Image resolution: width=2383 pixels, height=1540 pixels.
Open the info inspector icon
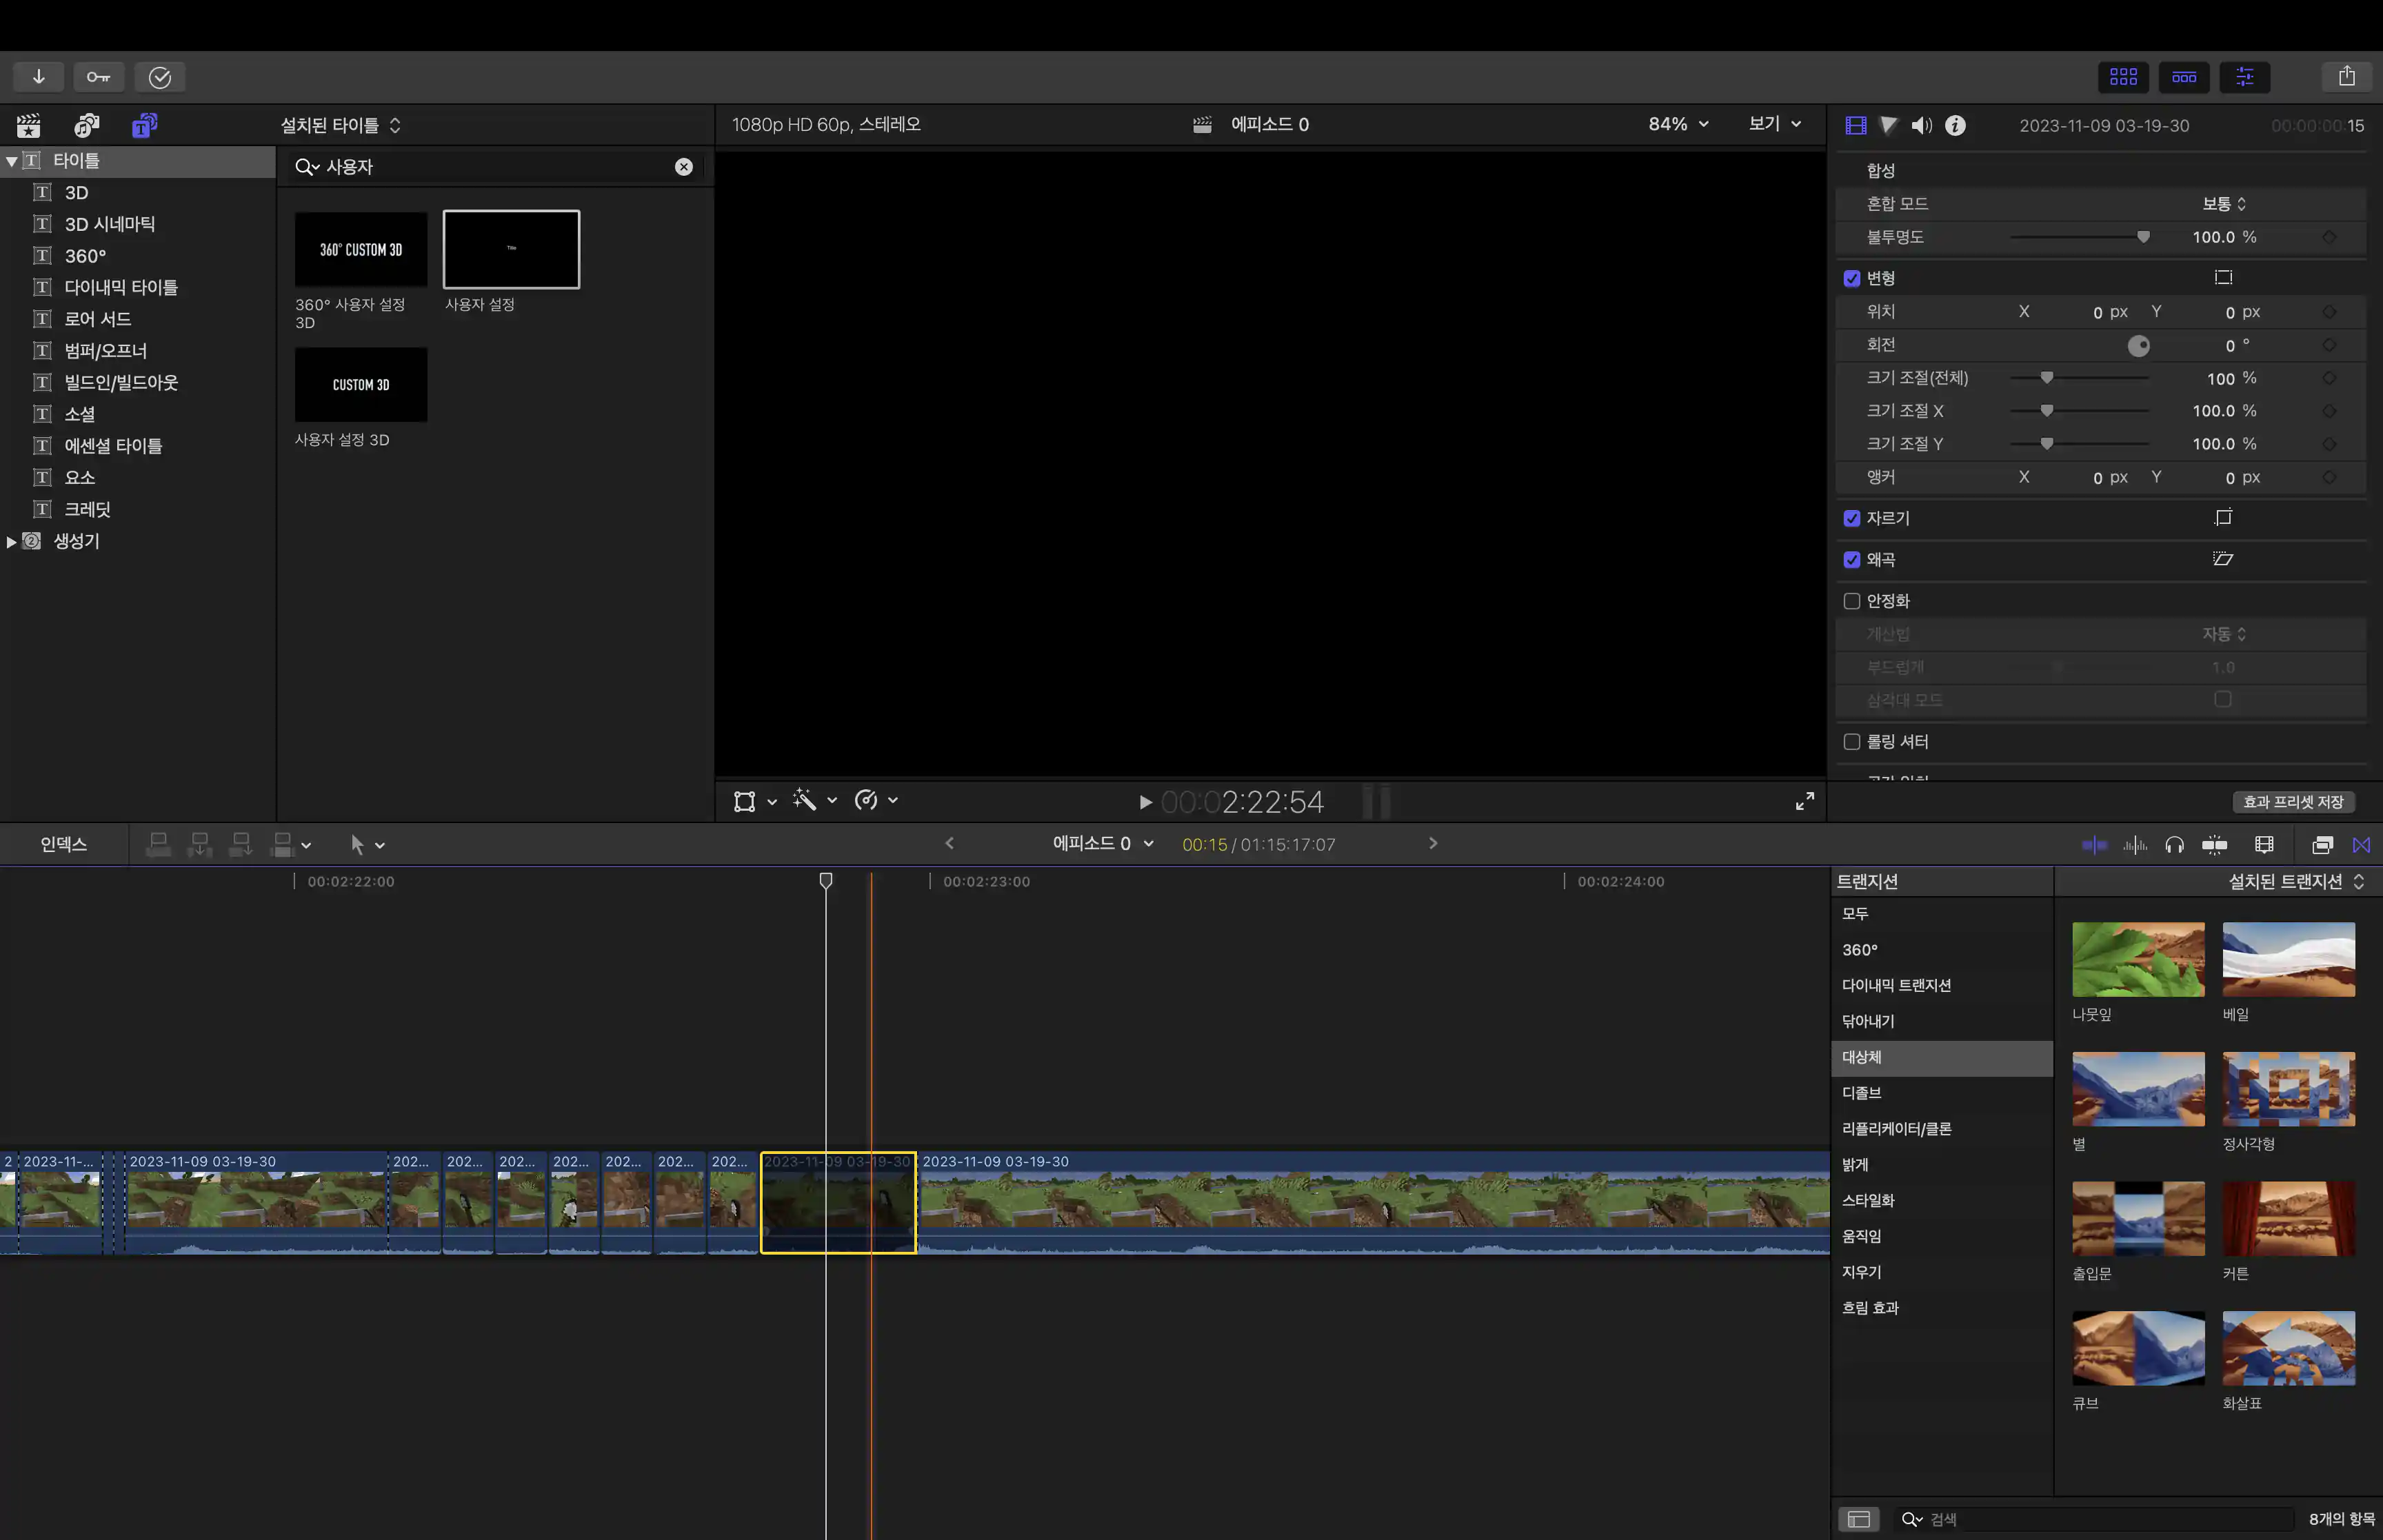1955,125
